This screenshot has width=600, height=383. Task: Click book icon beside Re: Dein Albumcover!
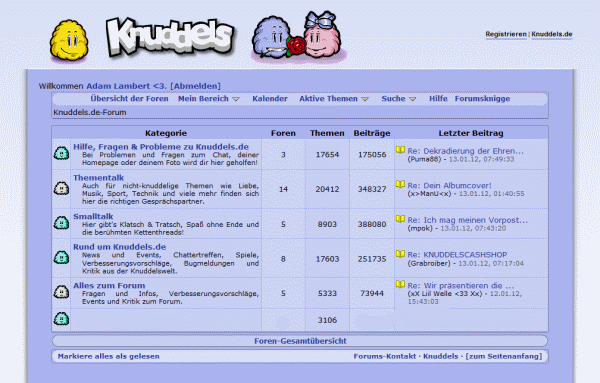pos(400,184)
